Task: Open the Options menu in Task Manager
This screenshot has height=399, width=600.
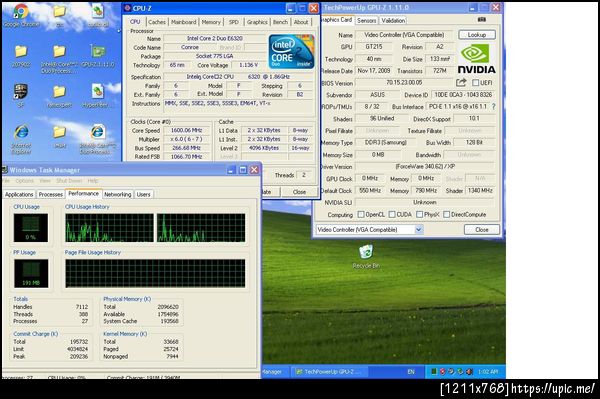Action: [24, 181]
